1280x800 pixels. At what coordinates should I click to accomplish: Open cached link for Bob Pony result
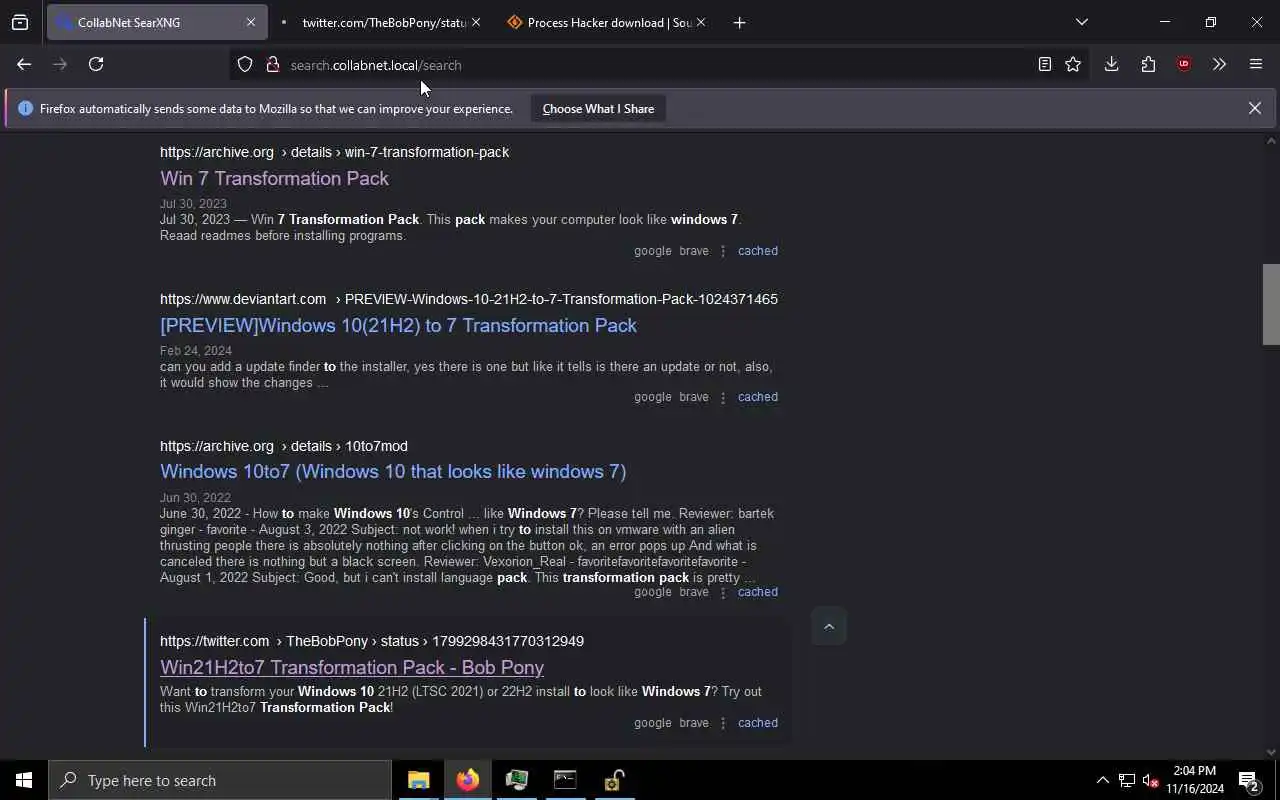[757, 723]
